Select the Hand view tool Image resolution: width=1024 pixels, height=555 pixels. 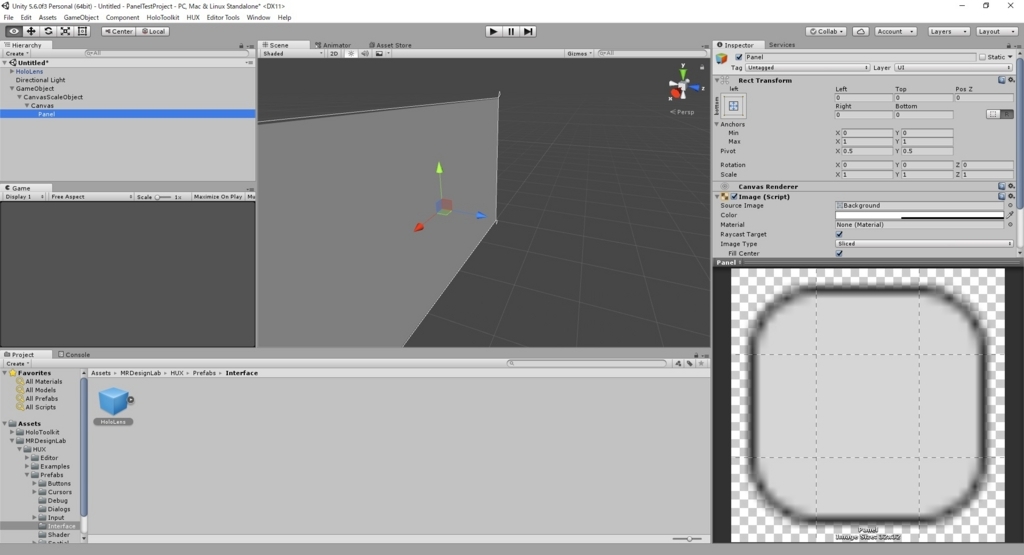click(x=14, y=31)
